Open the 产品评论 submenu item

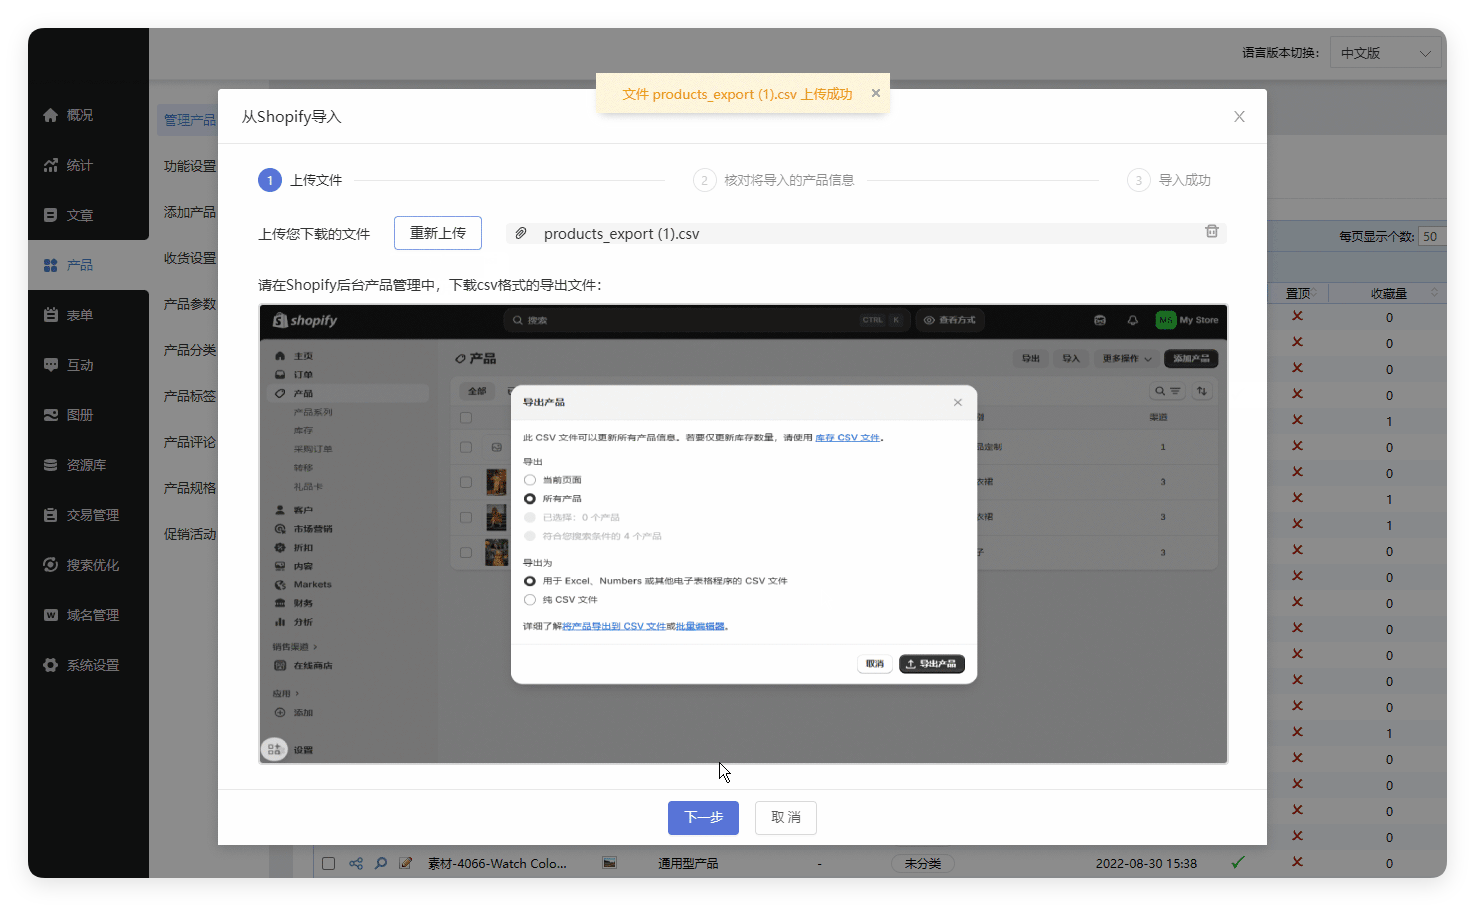click(x=190, y=442)
